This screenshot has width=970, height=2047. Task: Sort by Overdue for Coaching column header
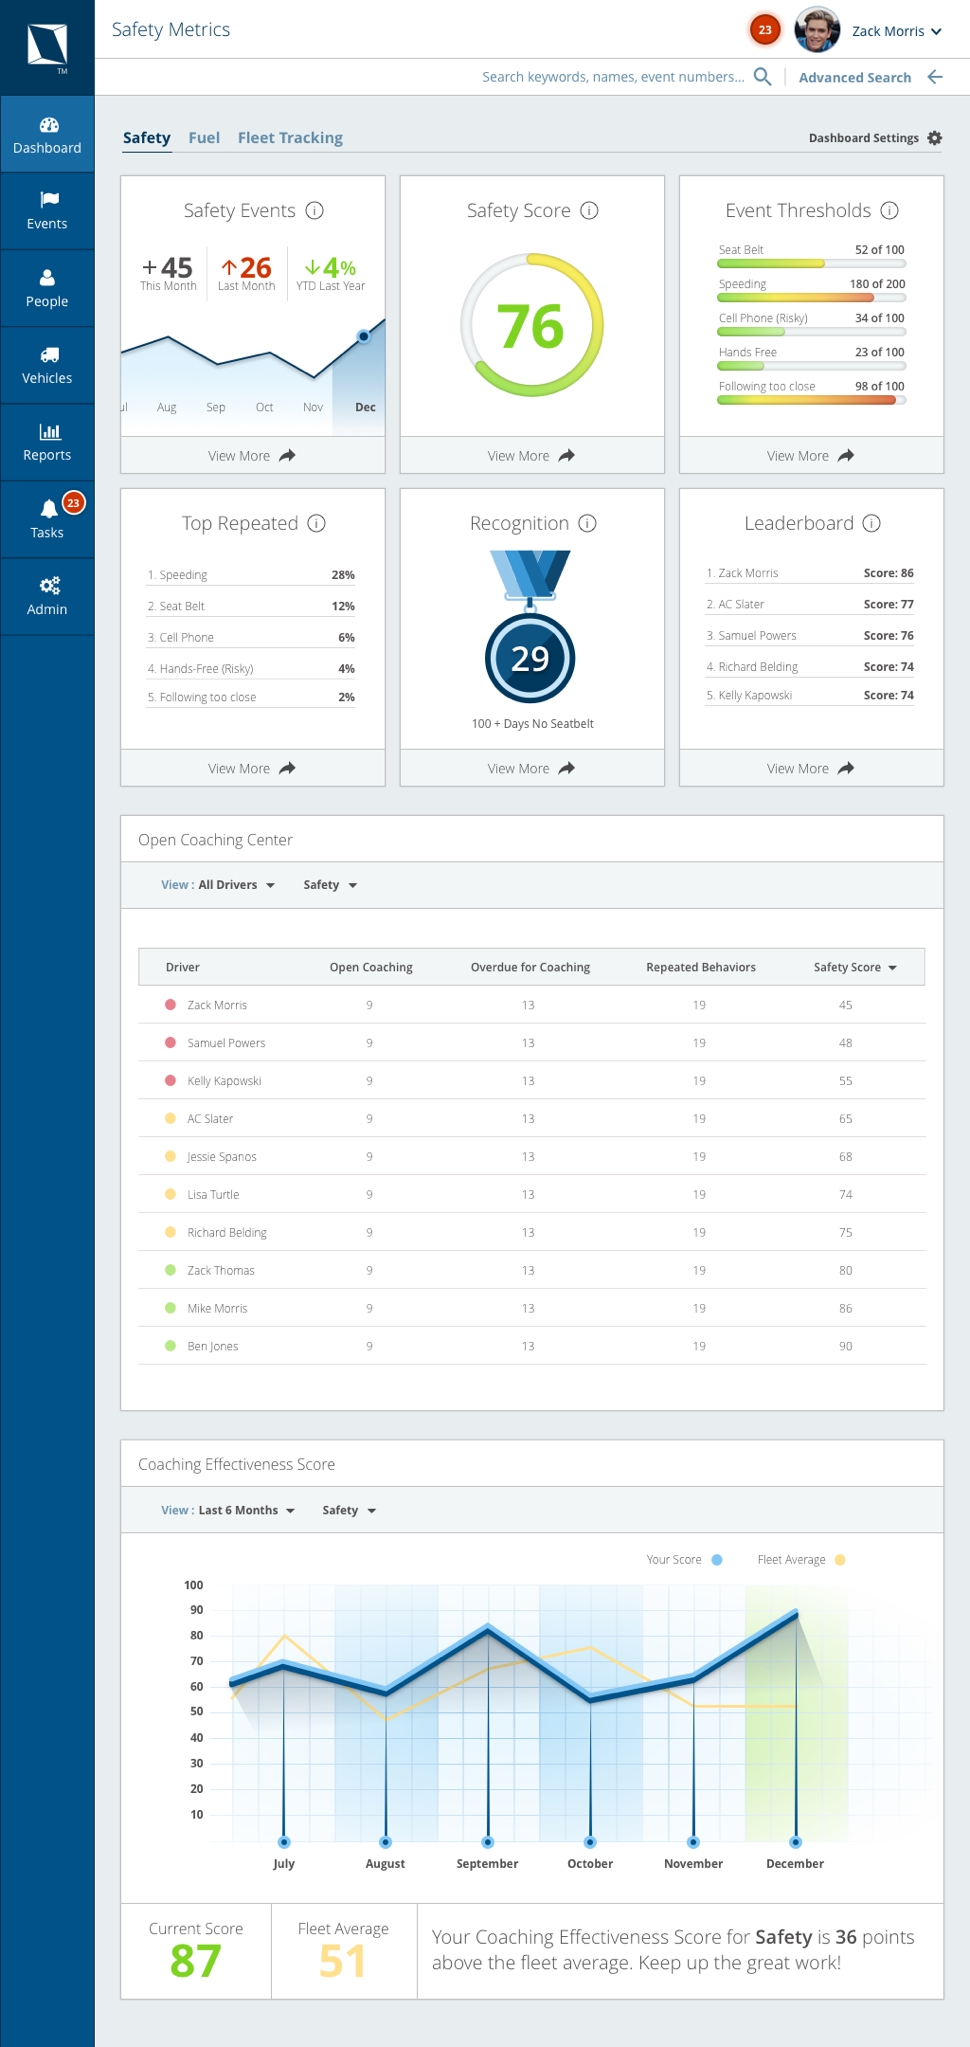[x=530, y=968]
